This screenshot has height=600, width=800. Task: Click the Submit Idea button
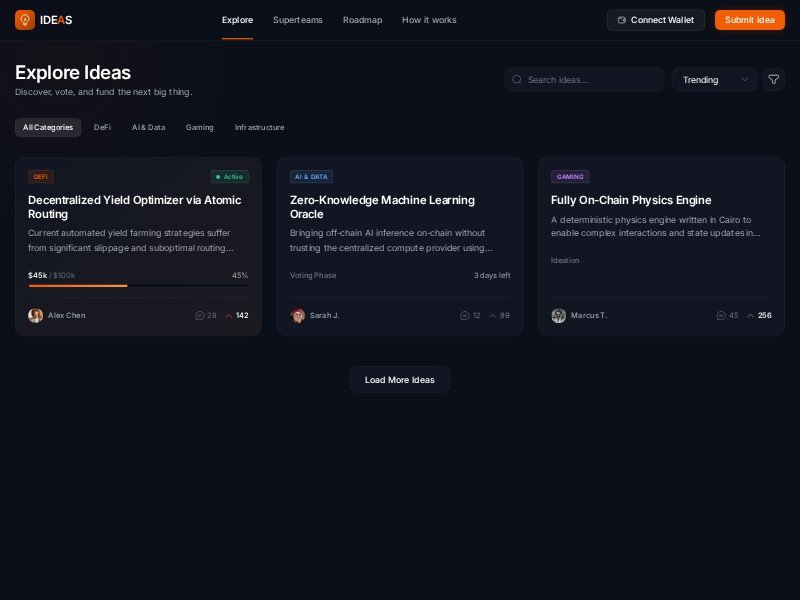749,20
